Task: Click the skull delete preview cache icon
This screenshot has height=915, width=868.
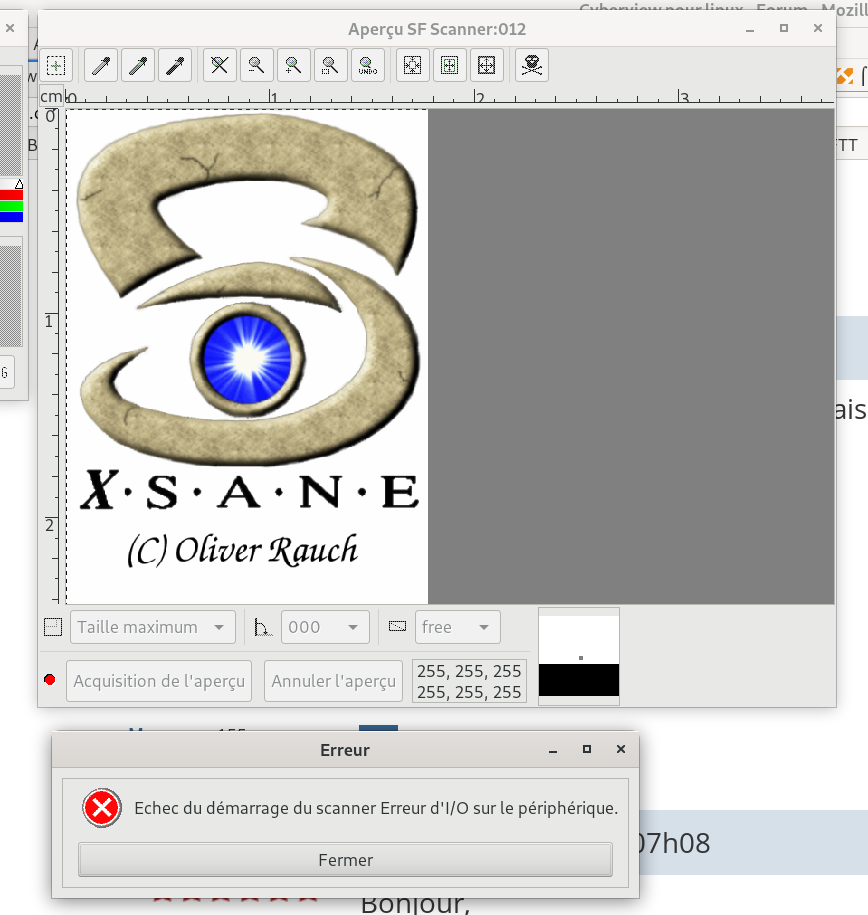Action: (x=532, y=65)
